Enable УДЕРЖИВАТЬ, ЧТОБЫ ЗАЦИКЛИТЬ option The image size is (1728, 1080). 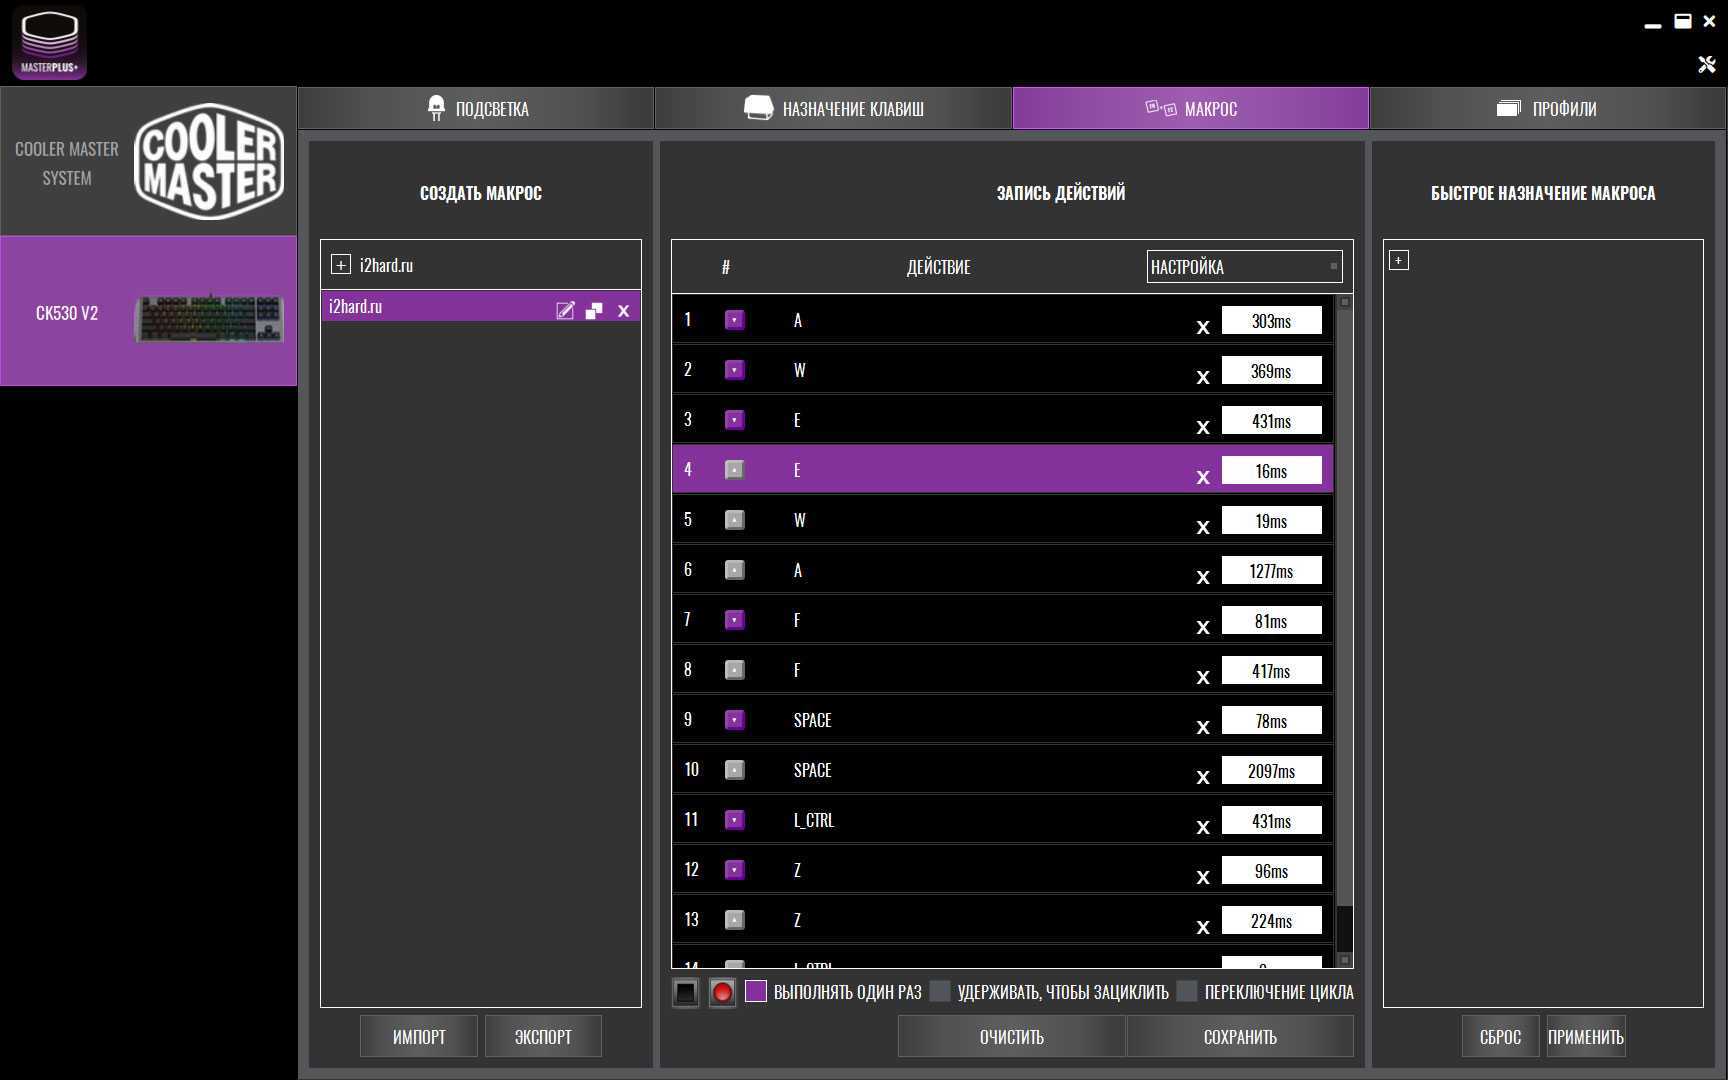point(940,991)
